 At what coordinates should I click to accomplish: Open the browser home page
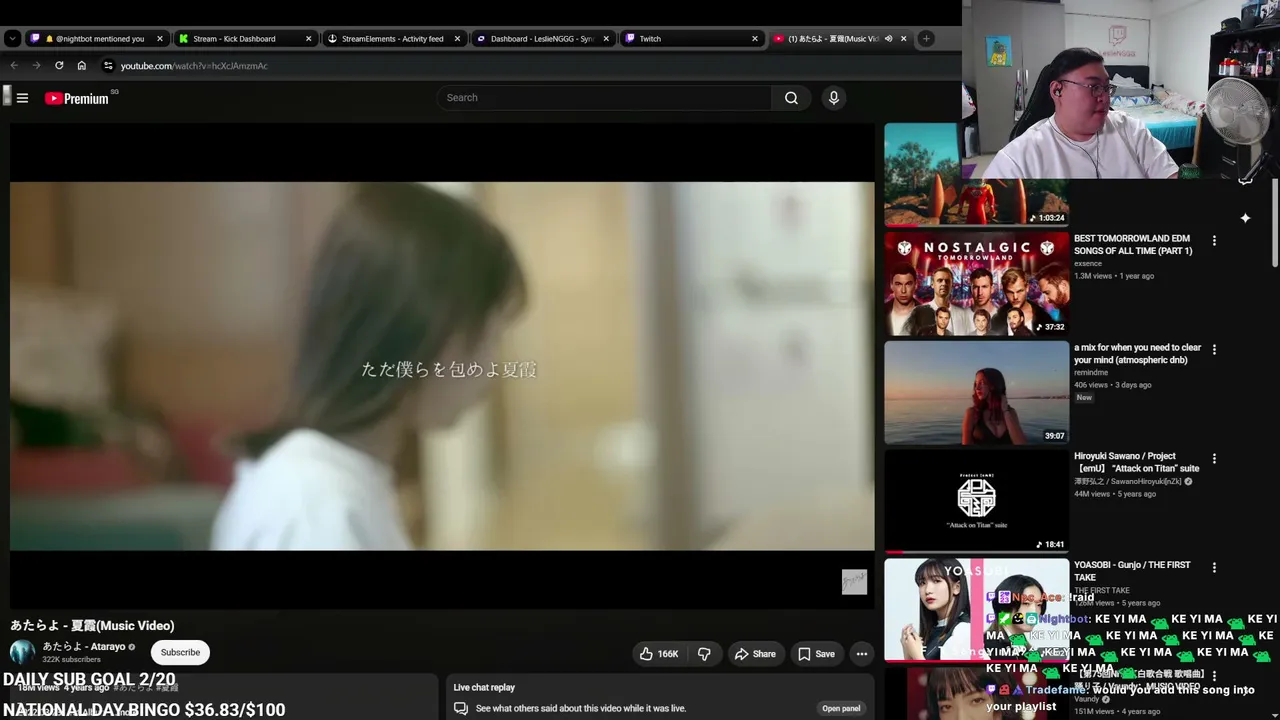(81, 66)
